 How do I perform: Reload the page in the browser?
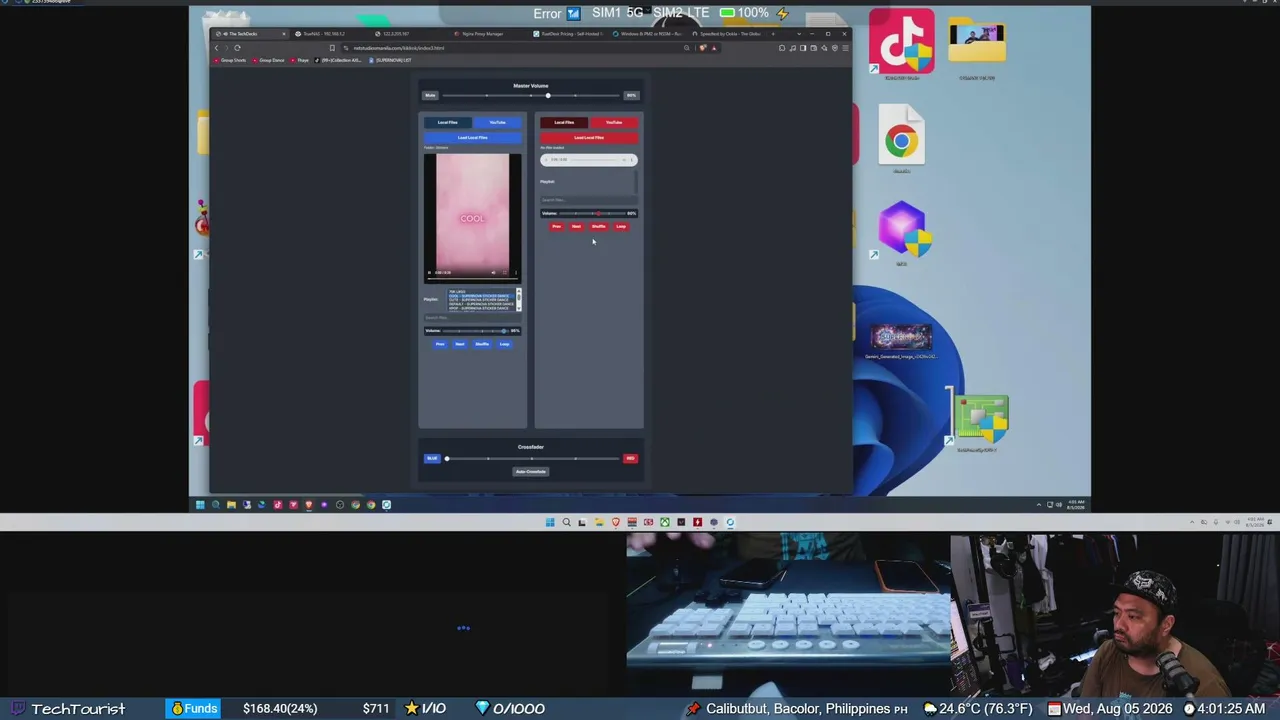click(x=237, y=48)
